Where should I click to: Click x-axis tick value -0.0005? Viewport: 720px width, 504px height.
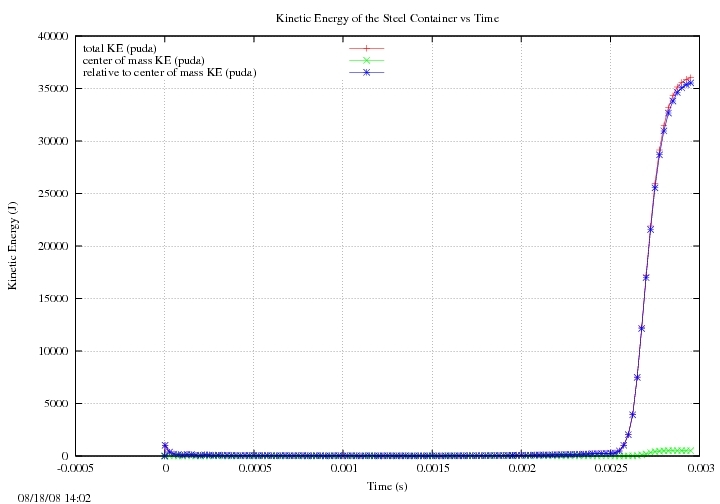pos(75,468)
